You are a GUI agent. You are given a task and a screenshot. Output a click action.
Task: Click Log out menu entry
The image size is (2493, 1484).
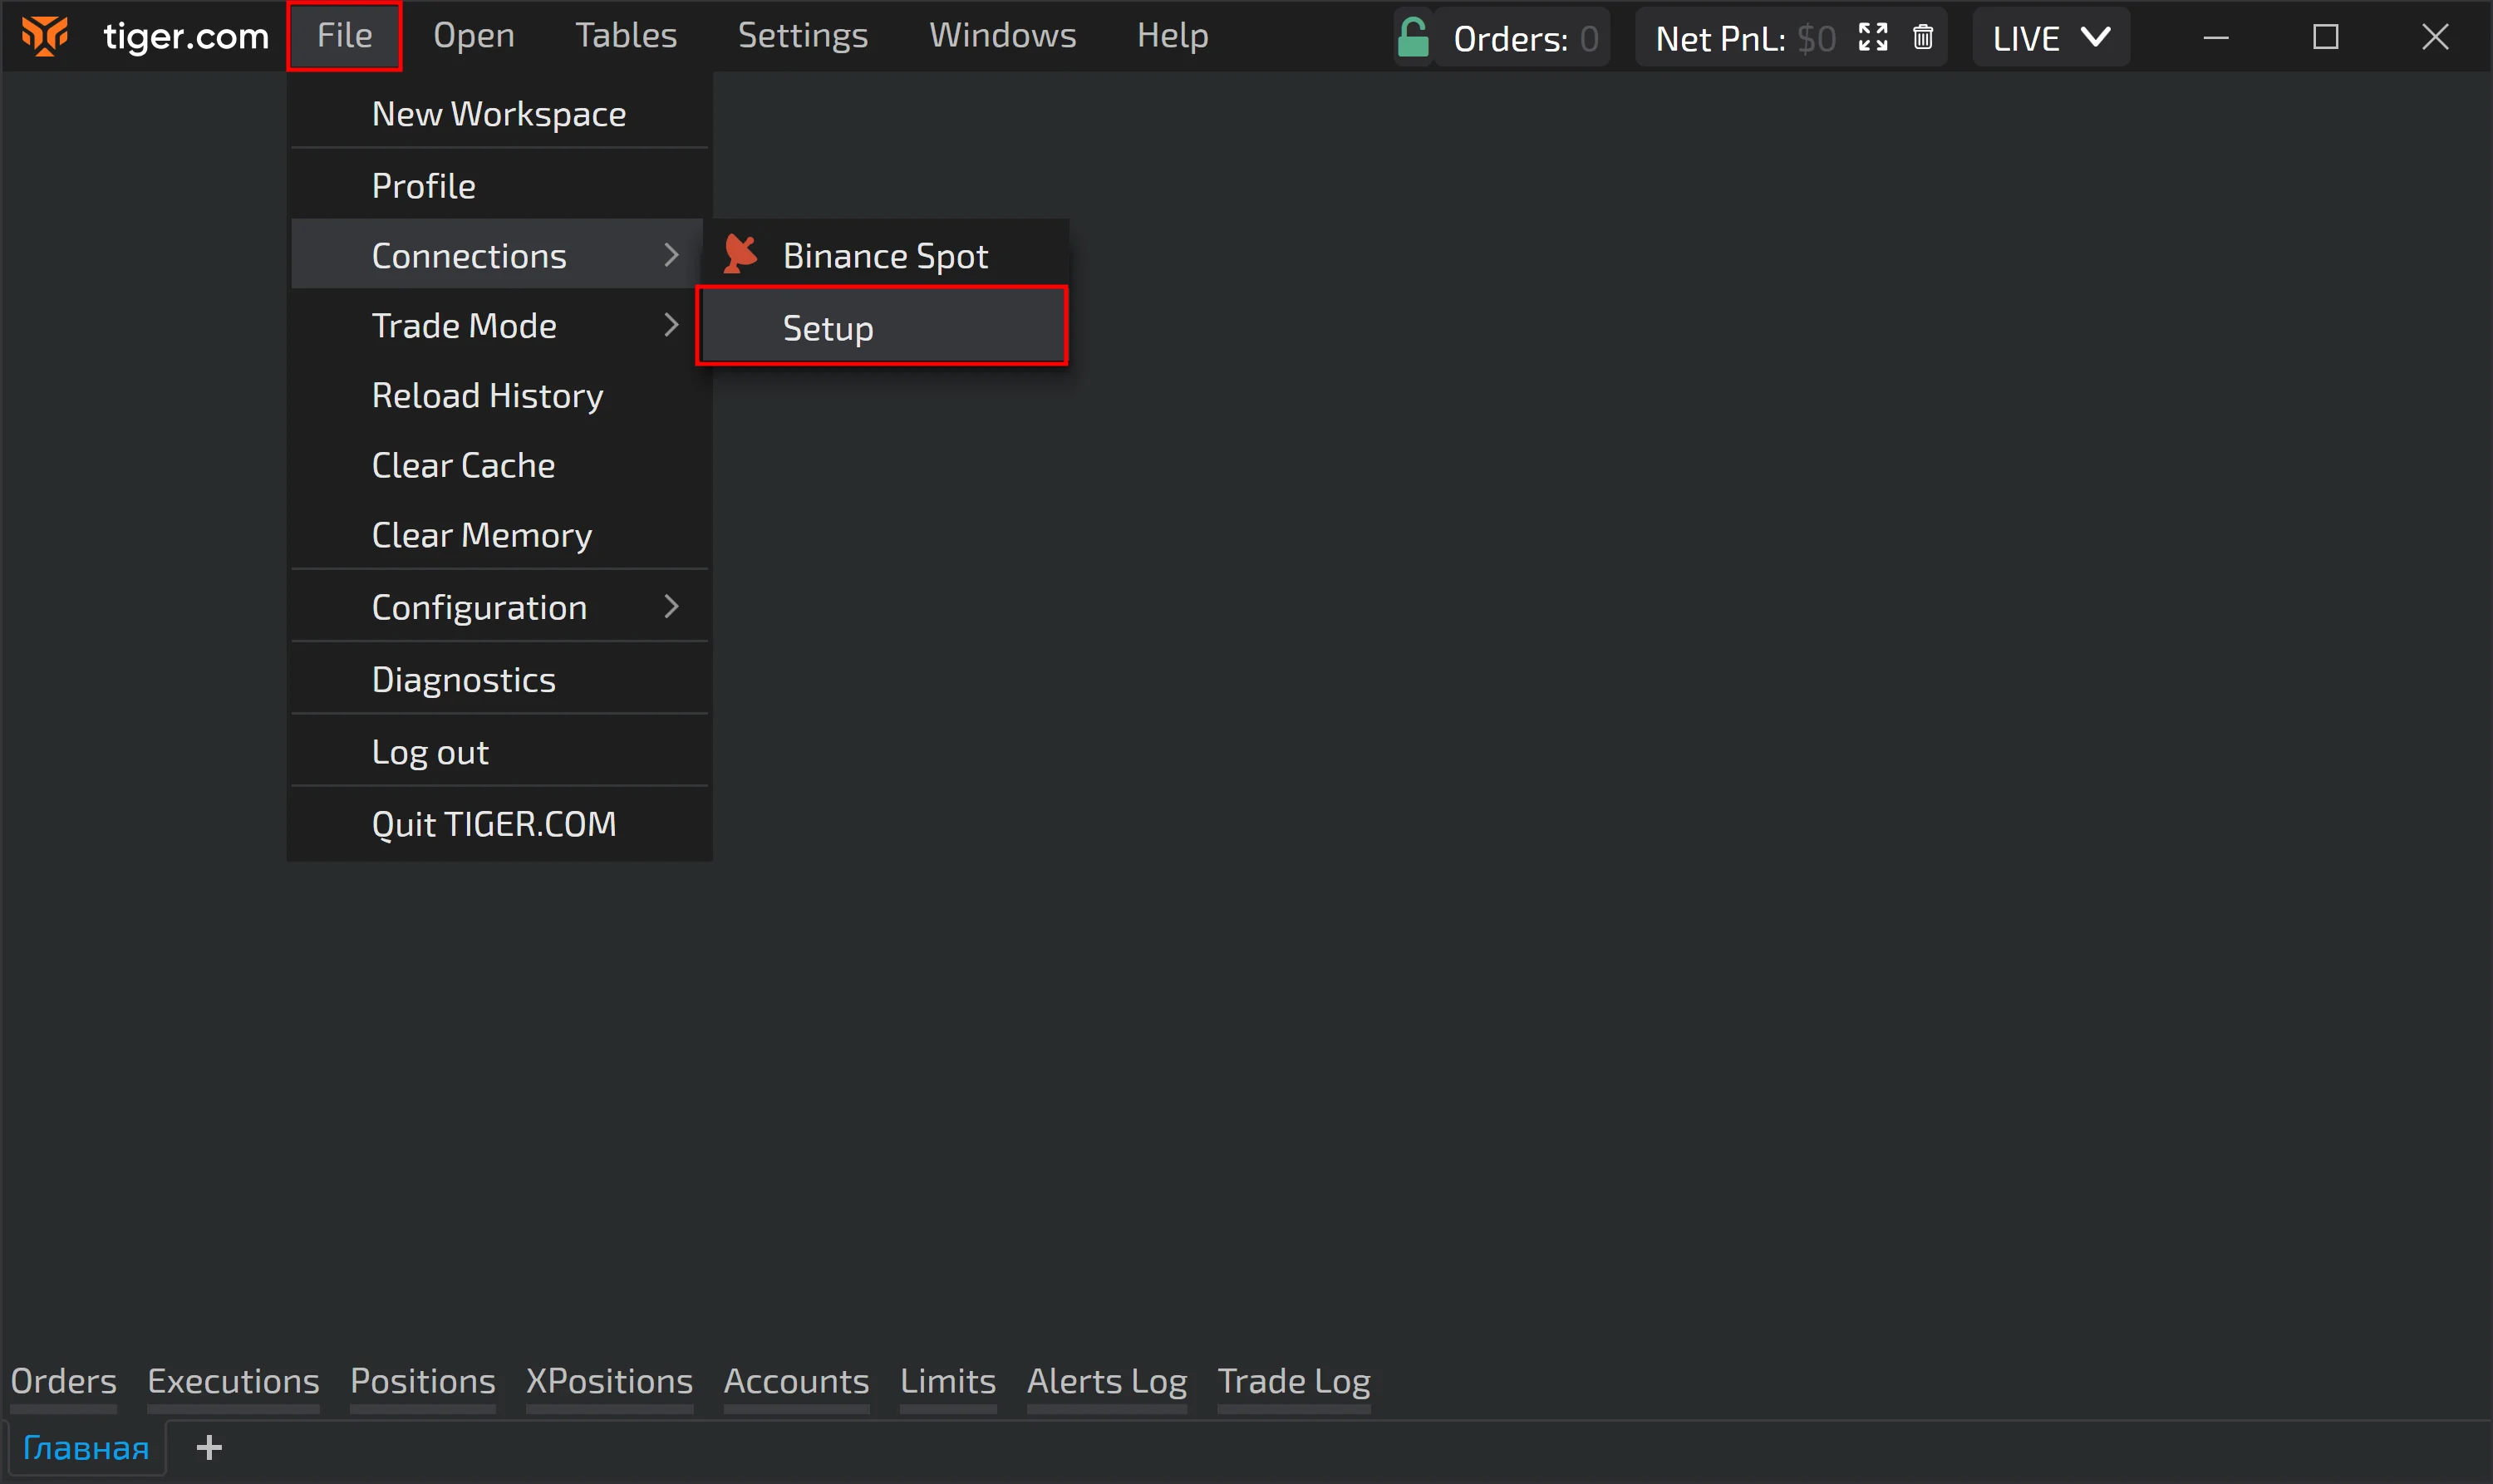(x=430, y=752)
